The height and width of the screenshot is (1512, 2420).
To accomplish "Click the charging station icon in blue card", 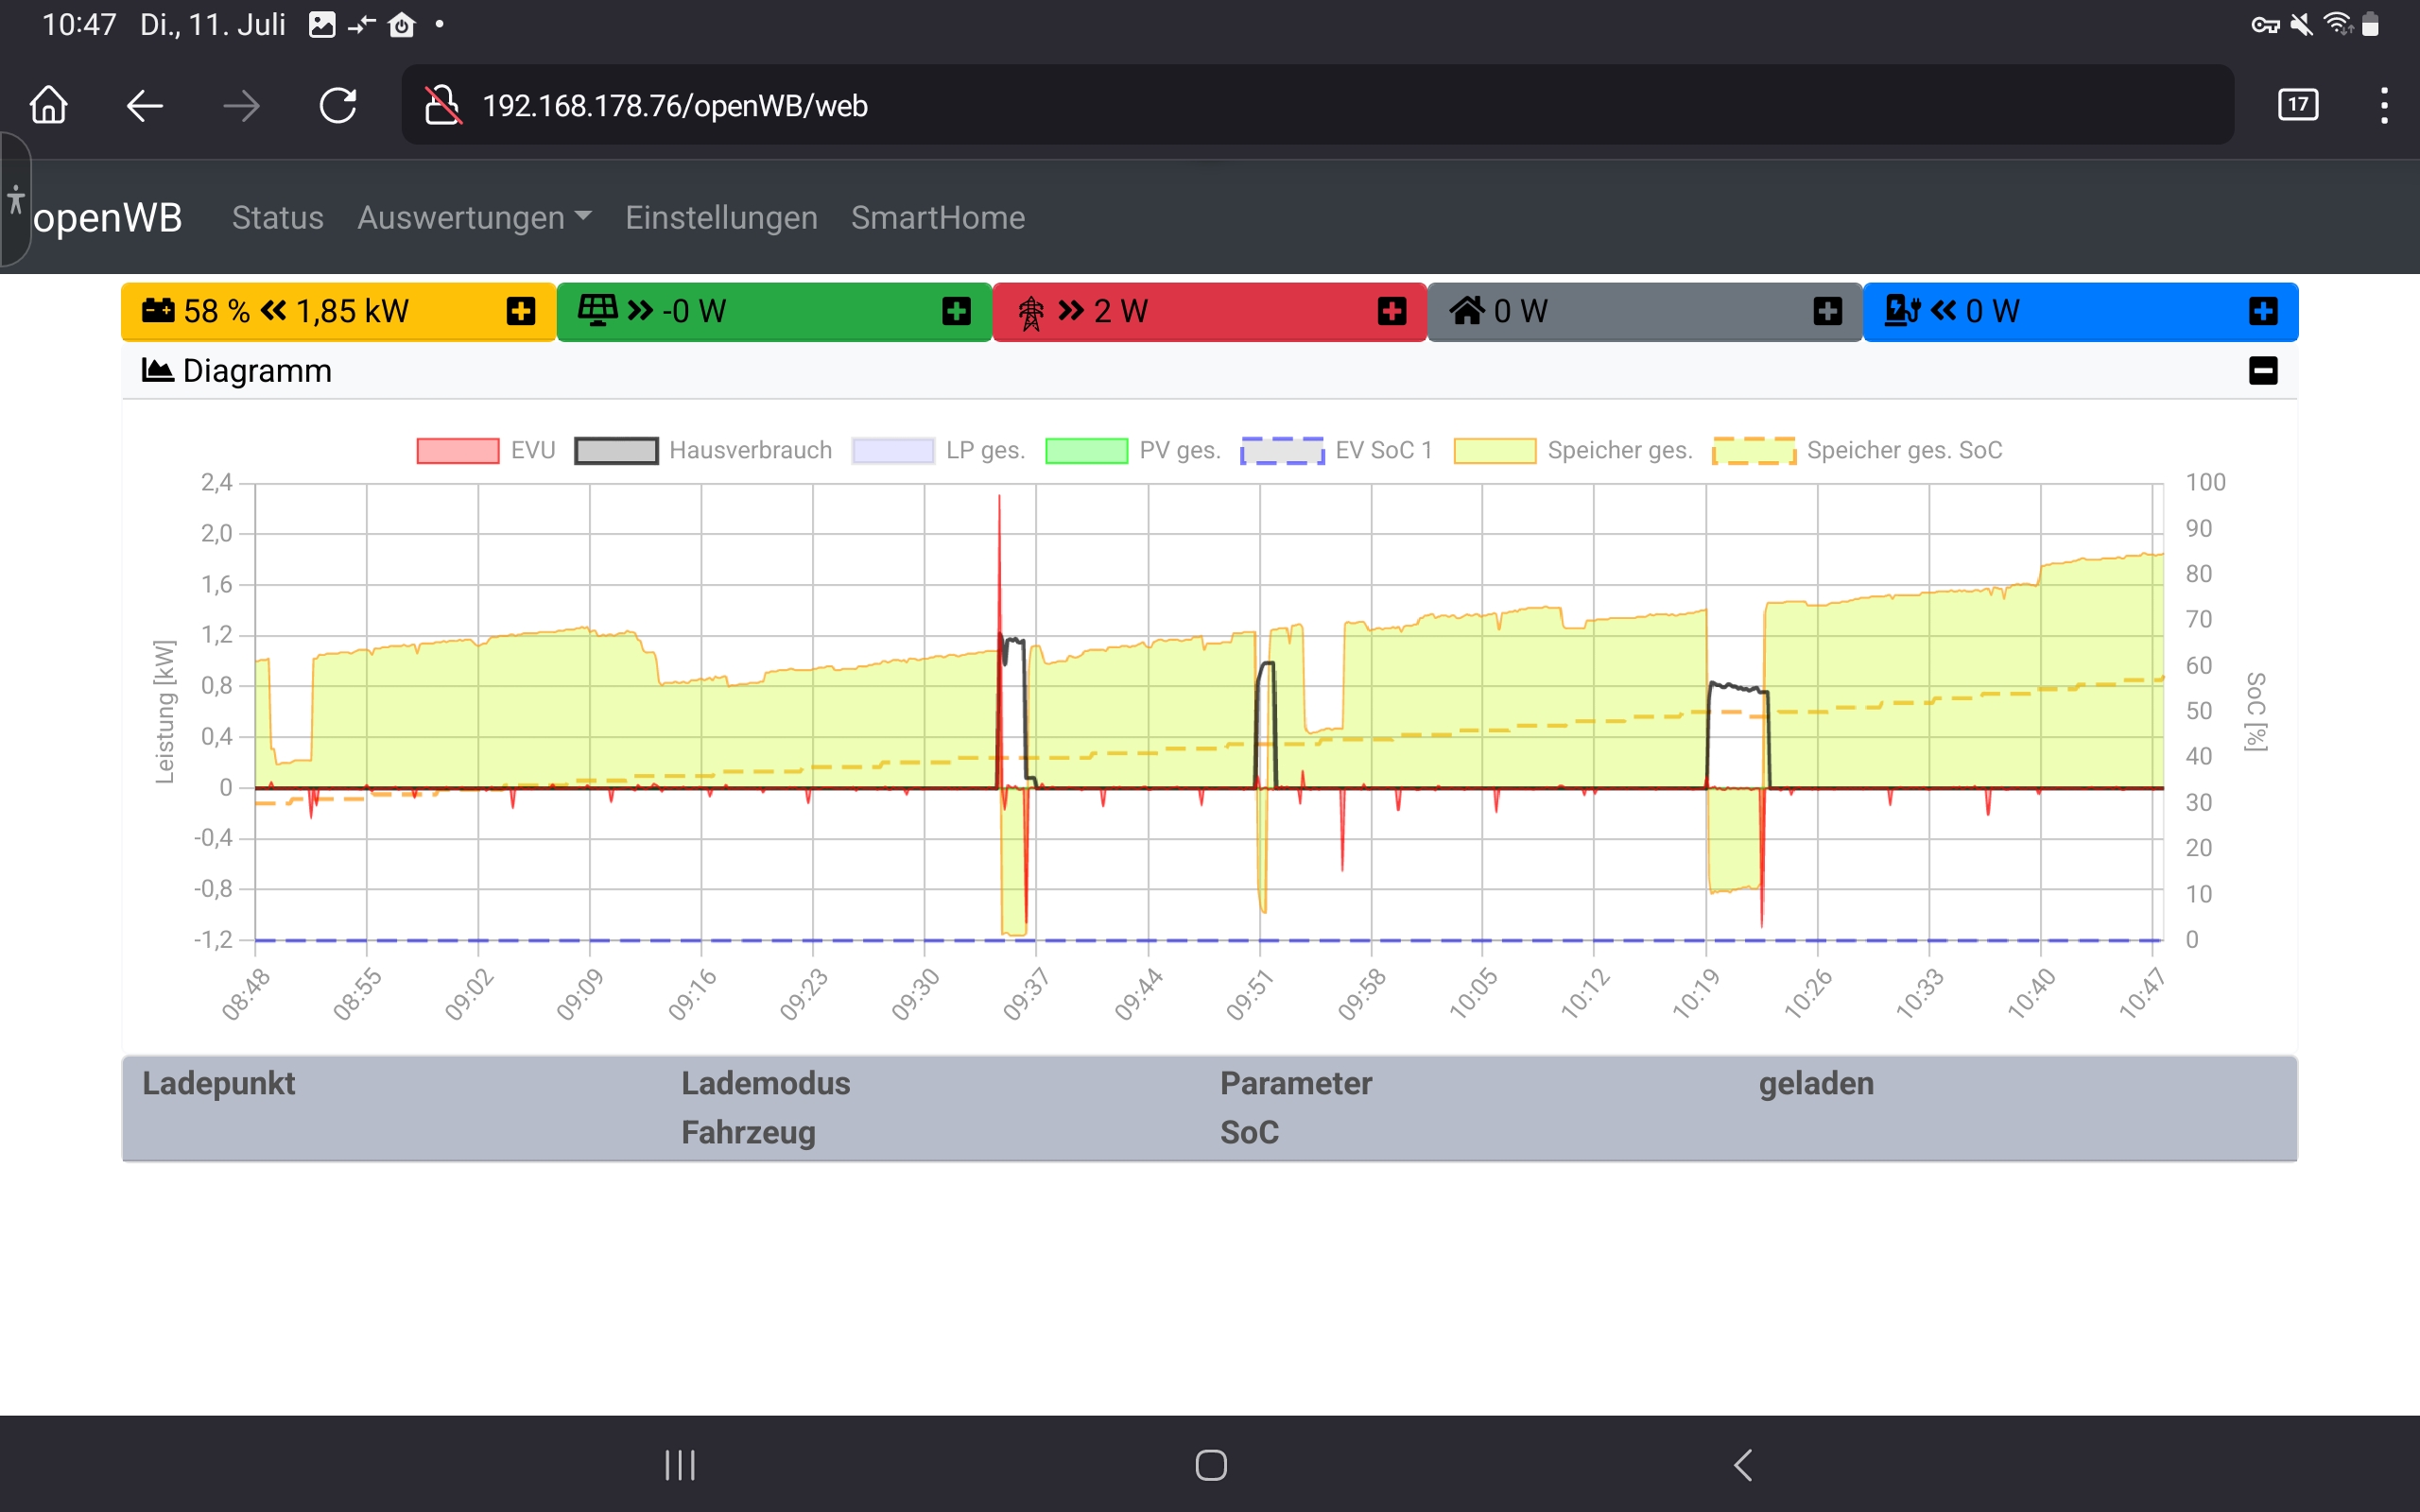I will click(x=1901, y=311).
